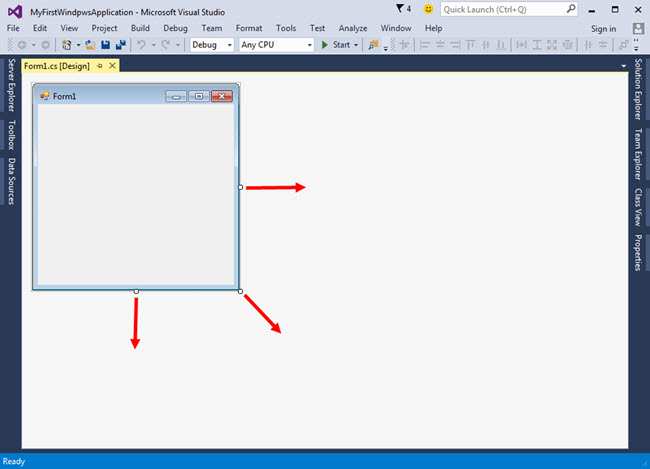Click the Find in Files icon
Image resolution: width=650 pixels, height=469 pixels.
373,45
